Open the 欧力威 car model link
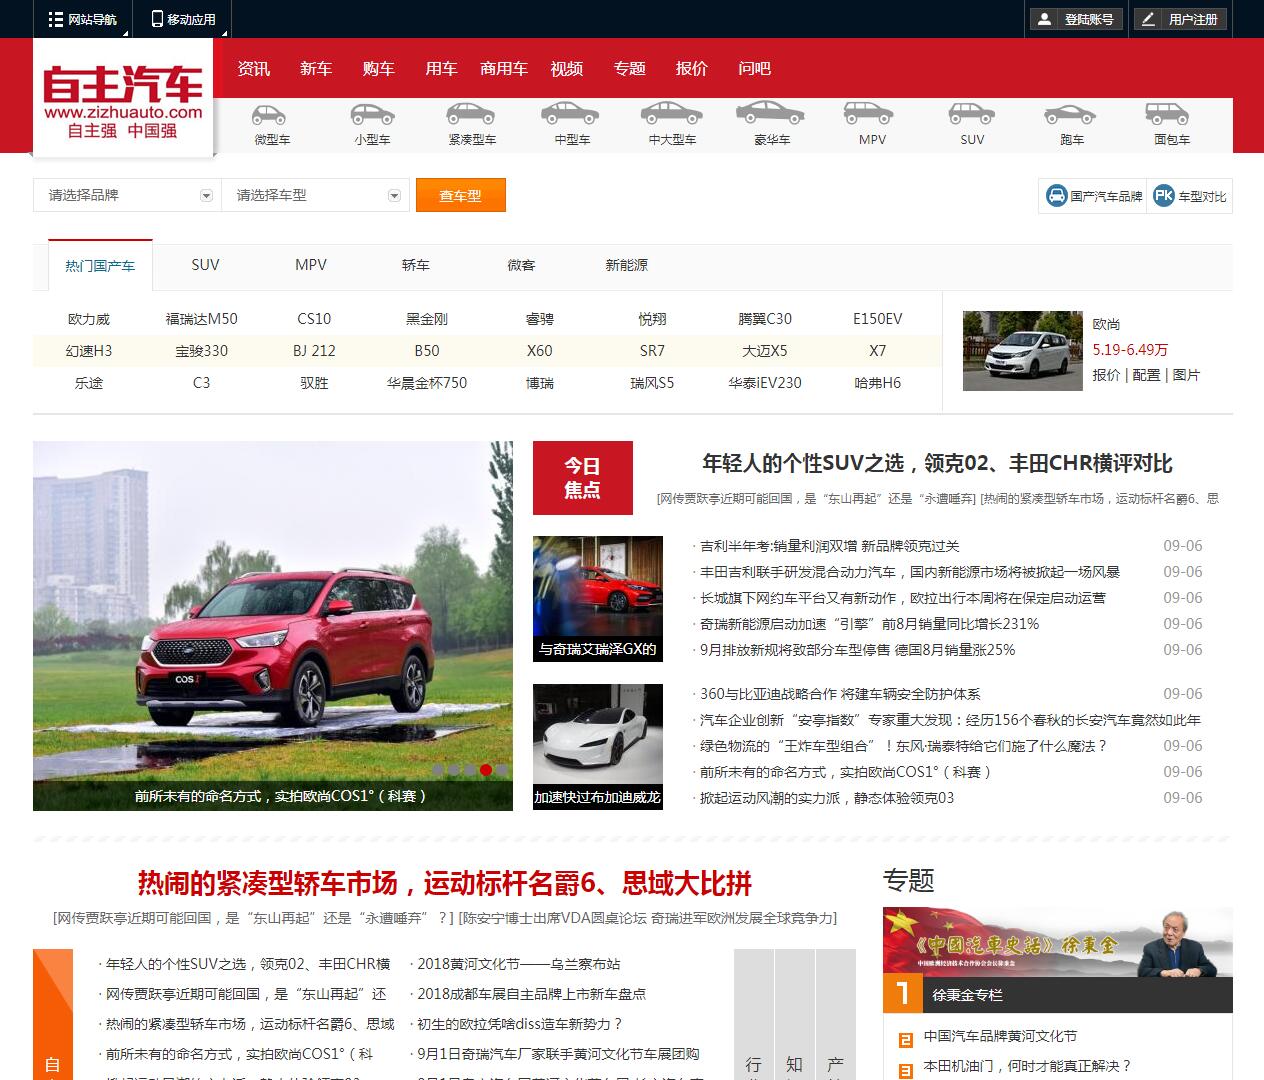The width and height of the screenshot is (1264, 1080). coord(89,319)
